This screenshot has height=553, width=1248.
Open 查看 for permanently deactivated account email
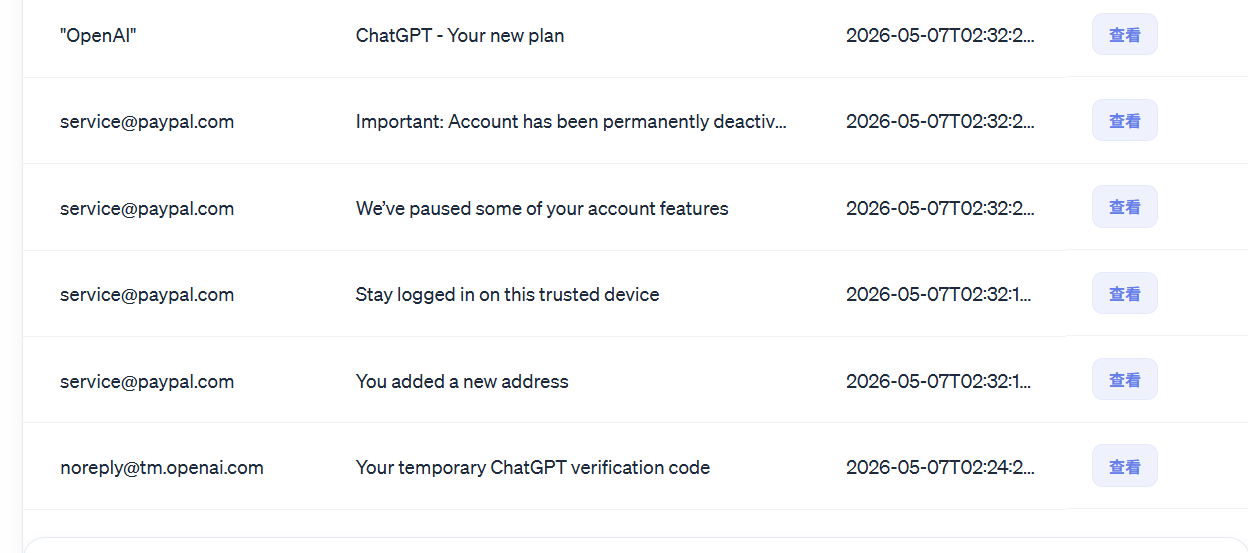click(1124, 121)
